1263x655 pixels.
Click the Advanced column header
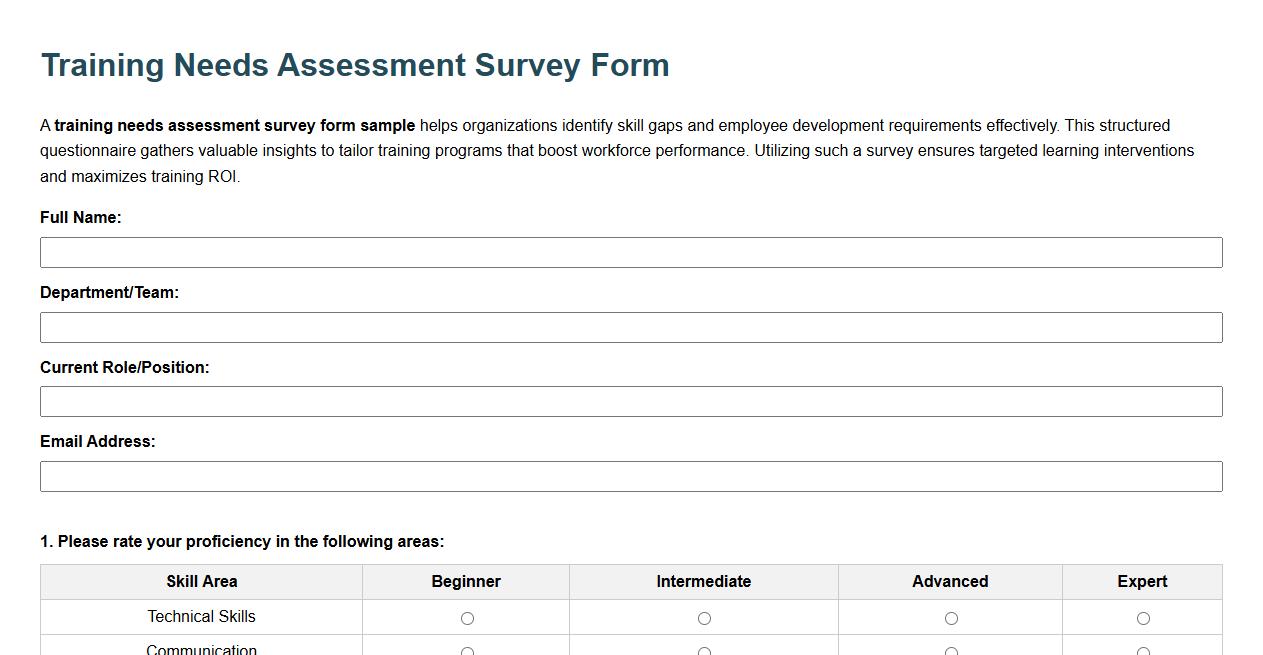coord(951,581)
